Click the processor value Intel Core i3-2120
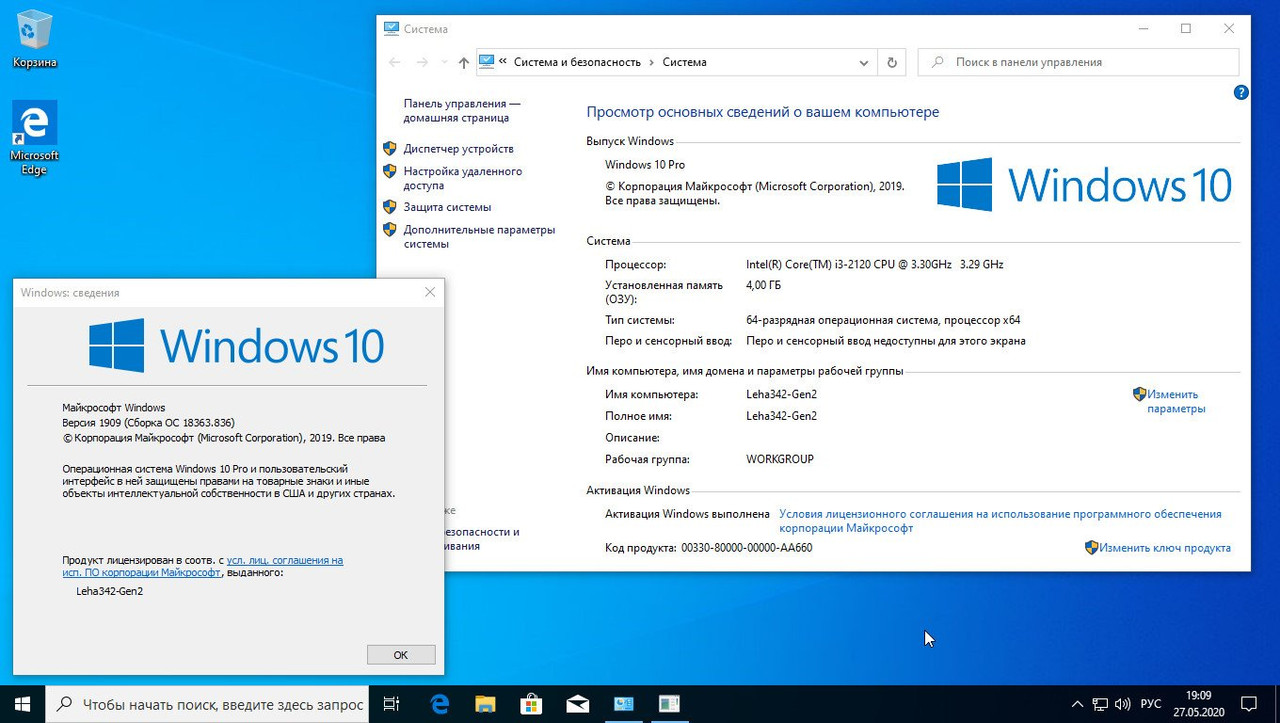1280x723 pixels. 874,265
